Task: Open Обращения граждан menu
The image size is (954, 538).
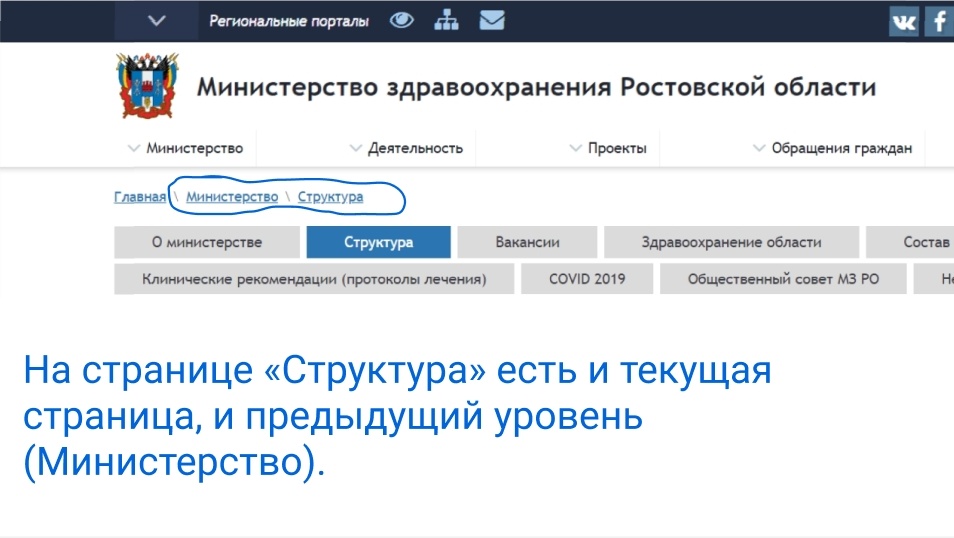Action: coord(832,148)
